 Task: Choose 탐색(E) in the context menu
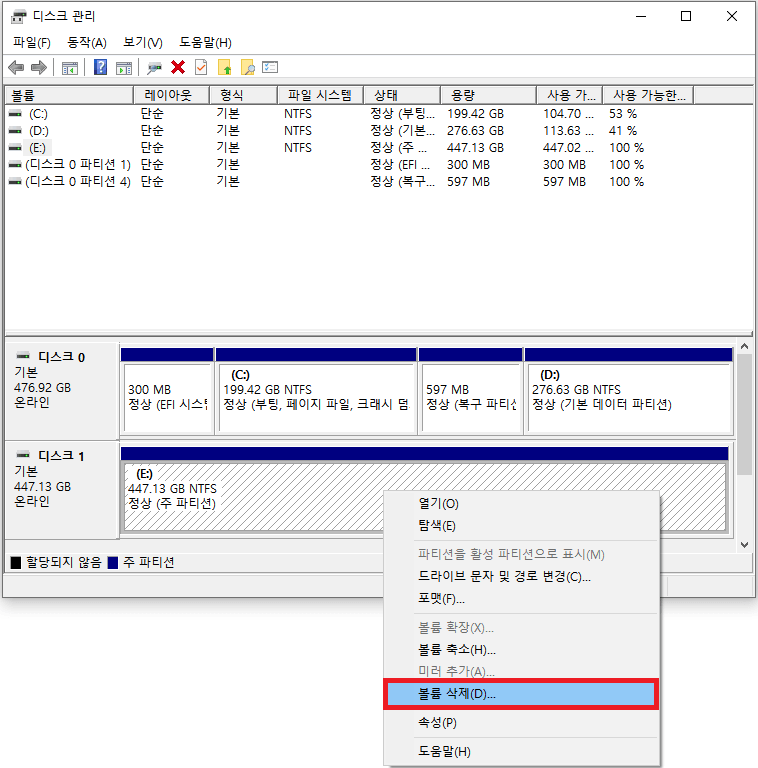(521, 526)
